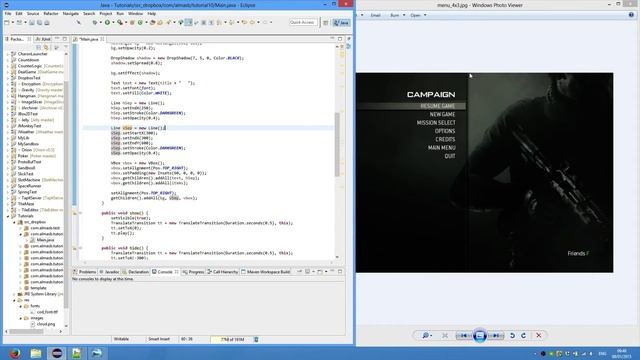
Task: Collapse the images folder node
Action: tap(21, 318)
